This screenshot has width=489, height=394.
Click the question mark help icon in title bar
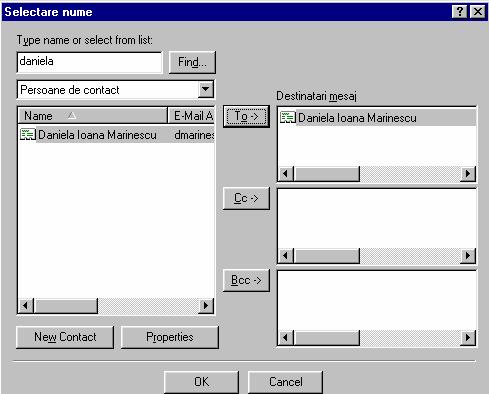coord(460,12)
